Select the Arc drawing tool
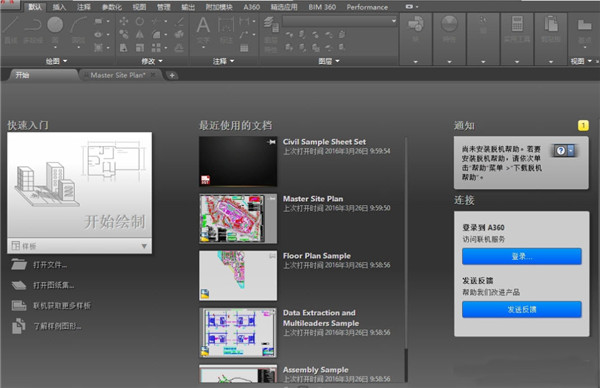Viewport: 600px width, 388px height. point(78,24)
